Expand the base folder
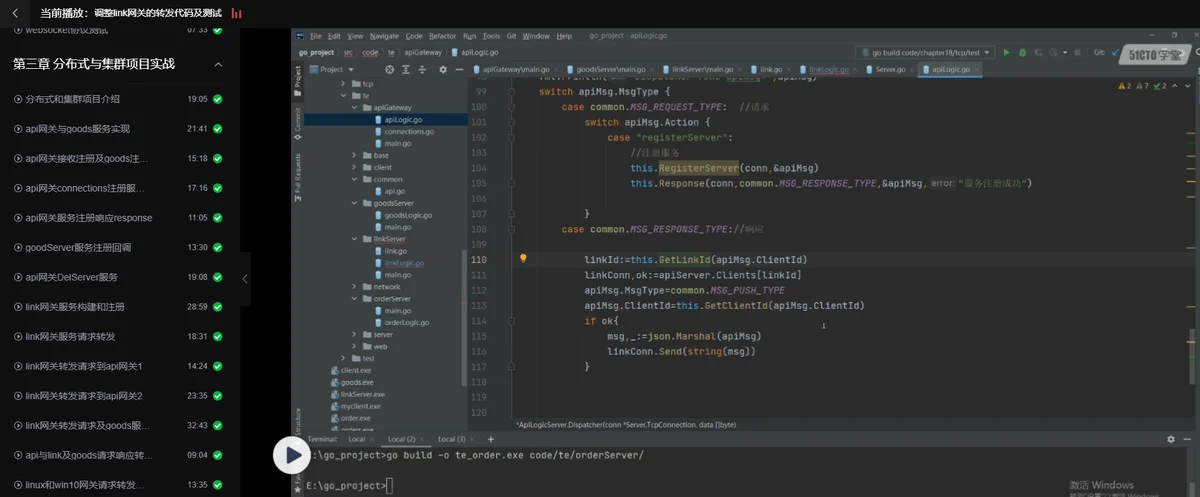 click(x=355, y=155)
